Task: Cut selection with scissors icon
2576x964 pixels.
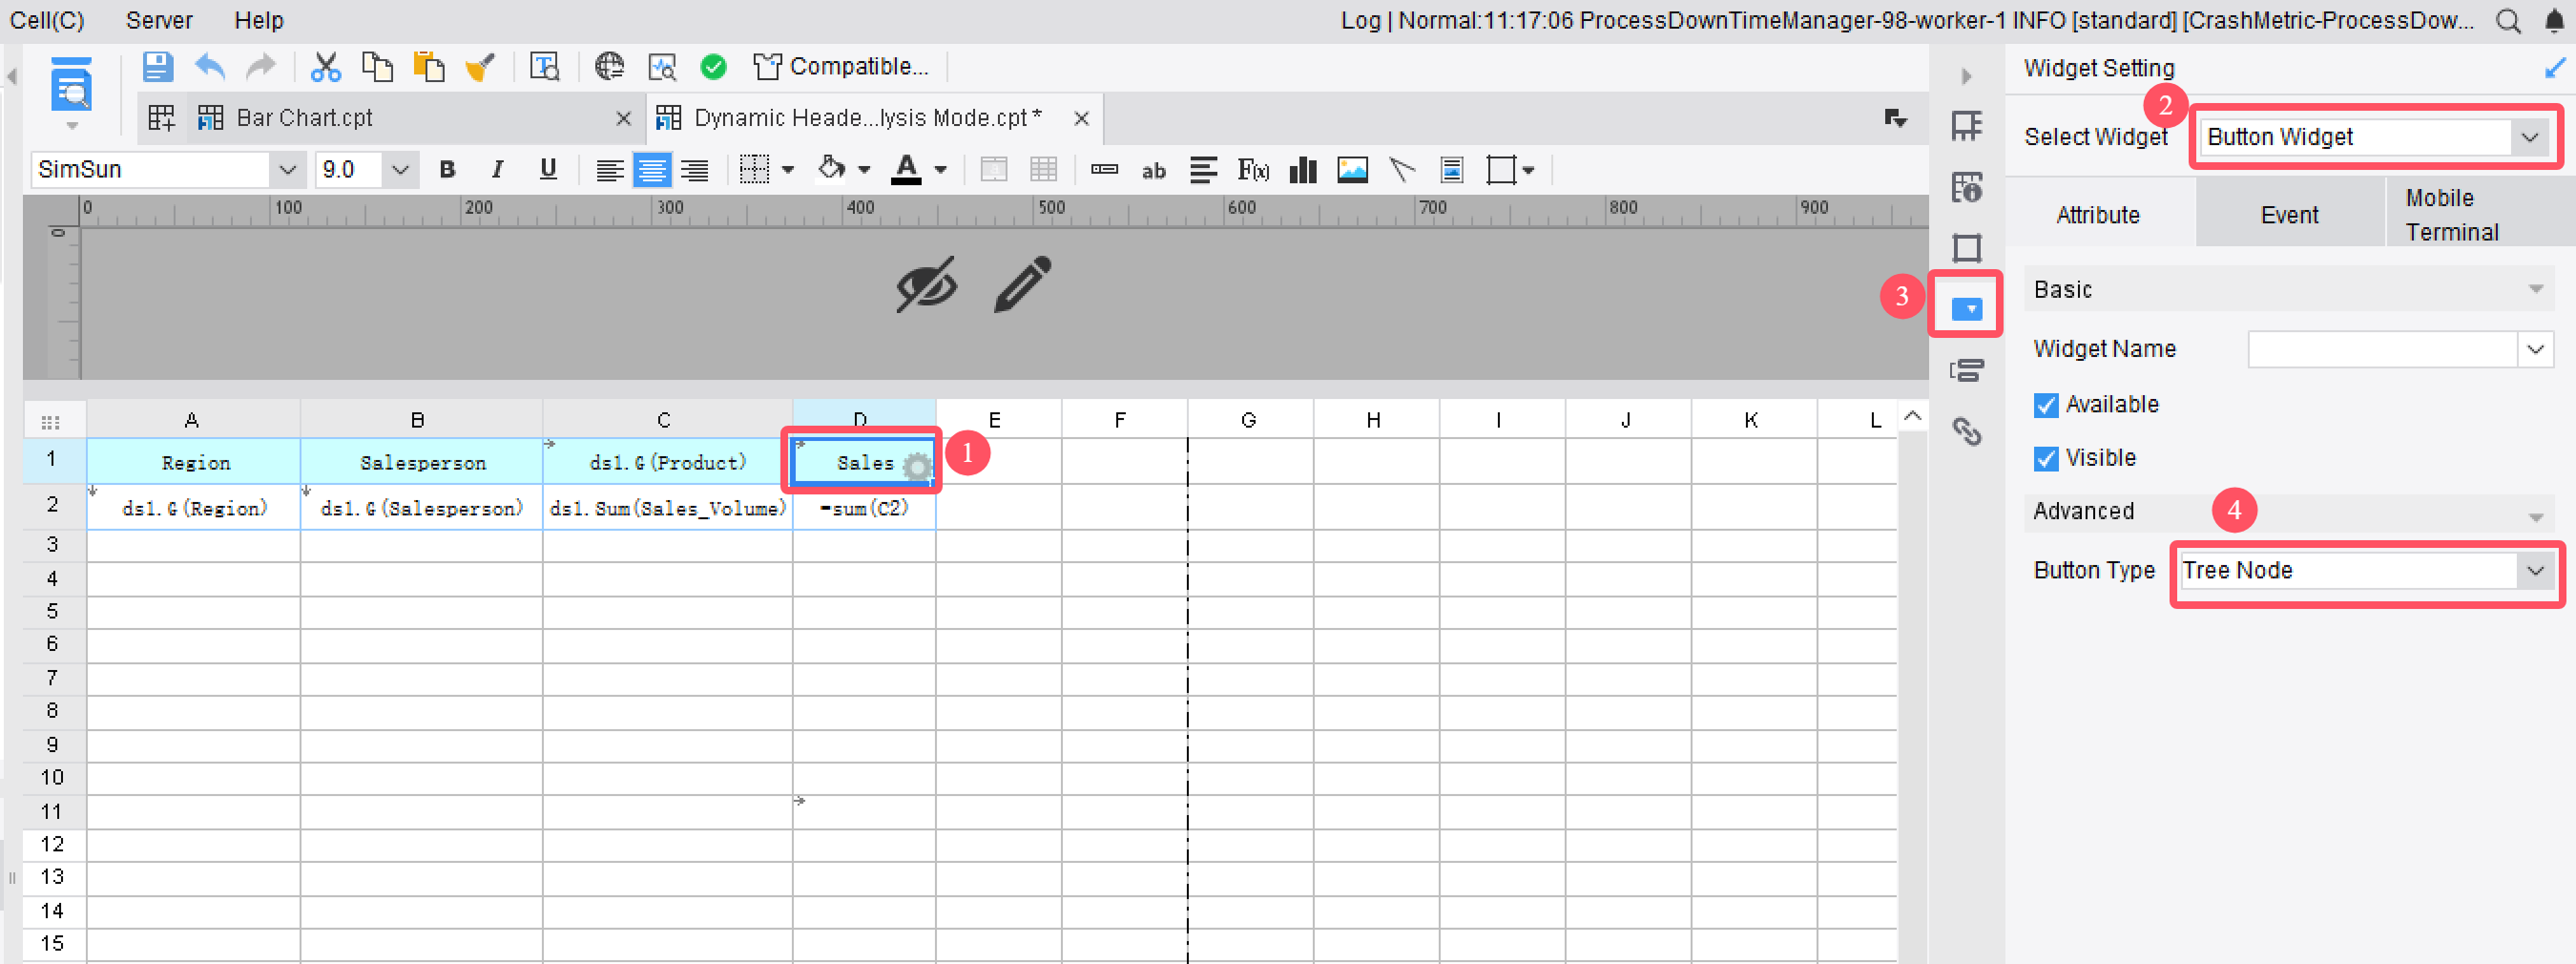Action: [x=325, y=67]
